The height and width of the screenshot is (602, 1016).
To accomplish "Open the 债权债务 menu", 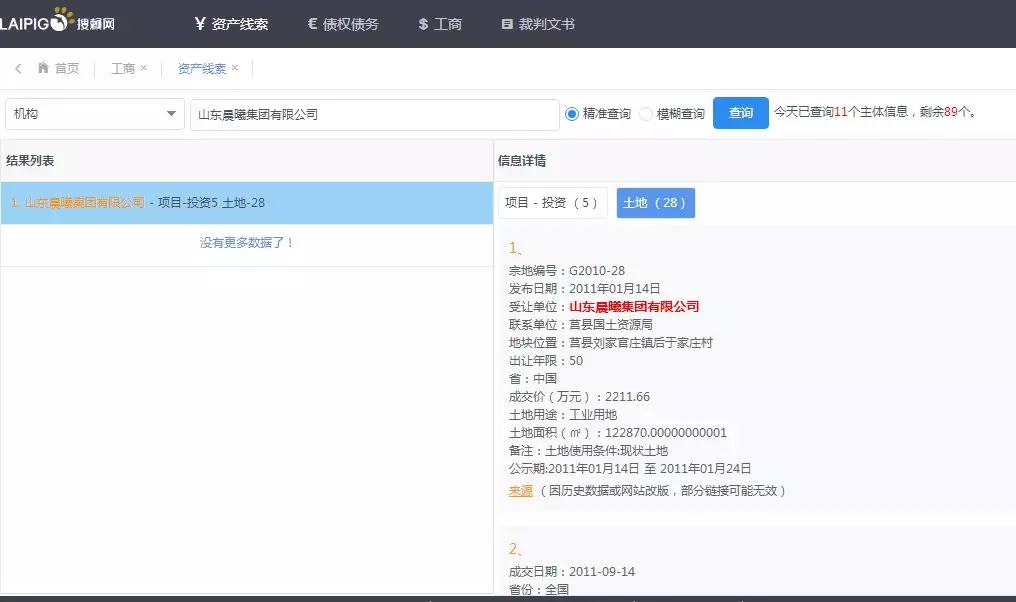I will [x=343, y=24].
